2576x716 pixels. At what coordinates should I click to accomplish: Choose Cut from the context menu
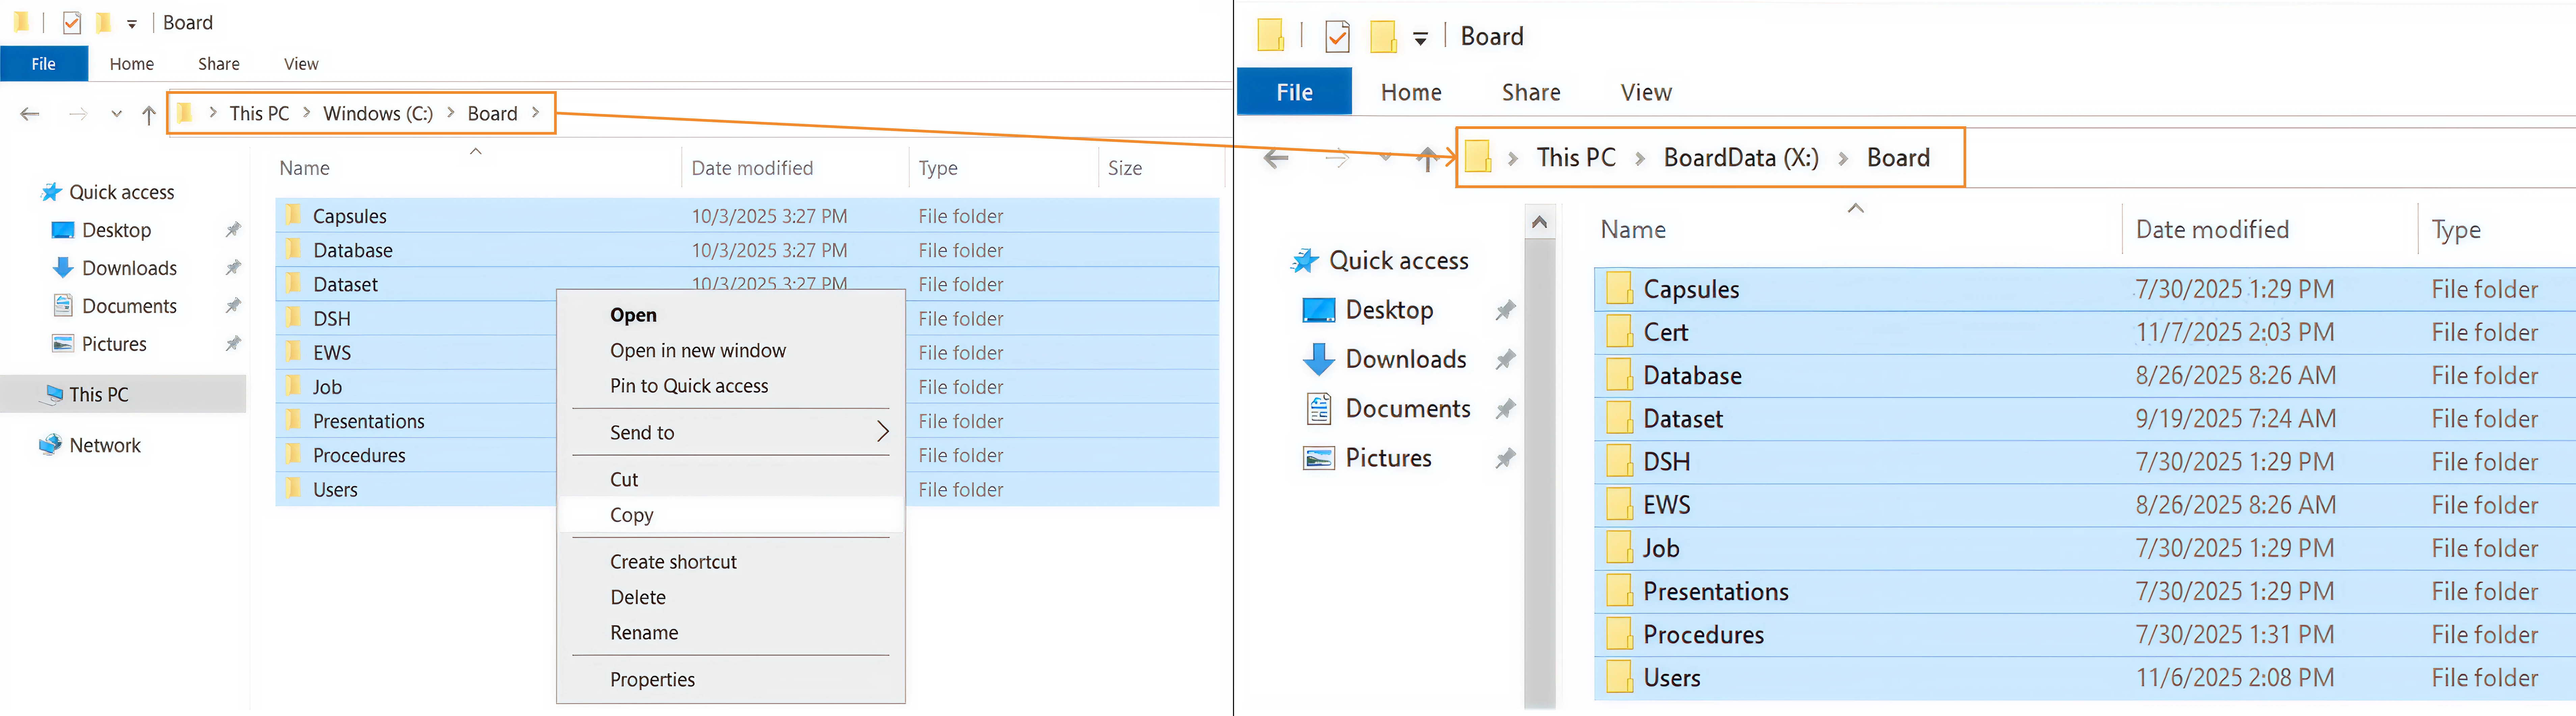731,480
